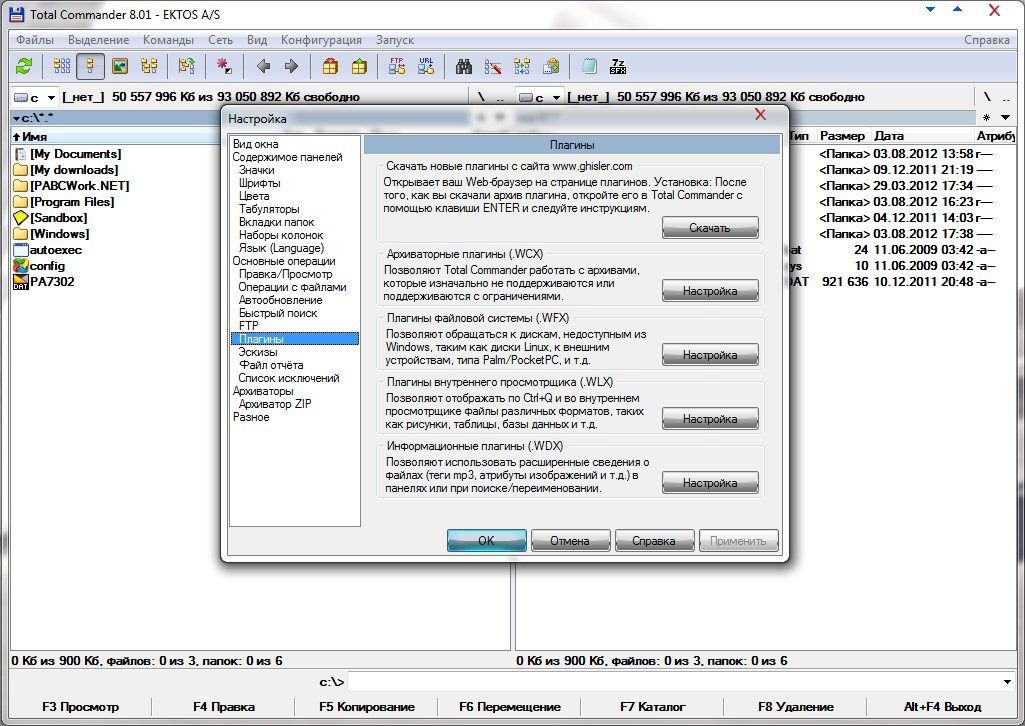Screen dimensions: 1025x726
Task: Expand the command line history dropdown
Action: 1006,682
